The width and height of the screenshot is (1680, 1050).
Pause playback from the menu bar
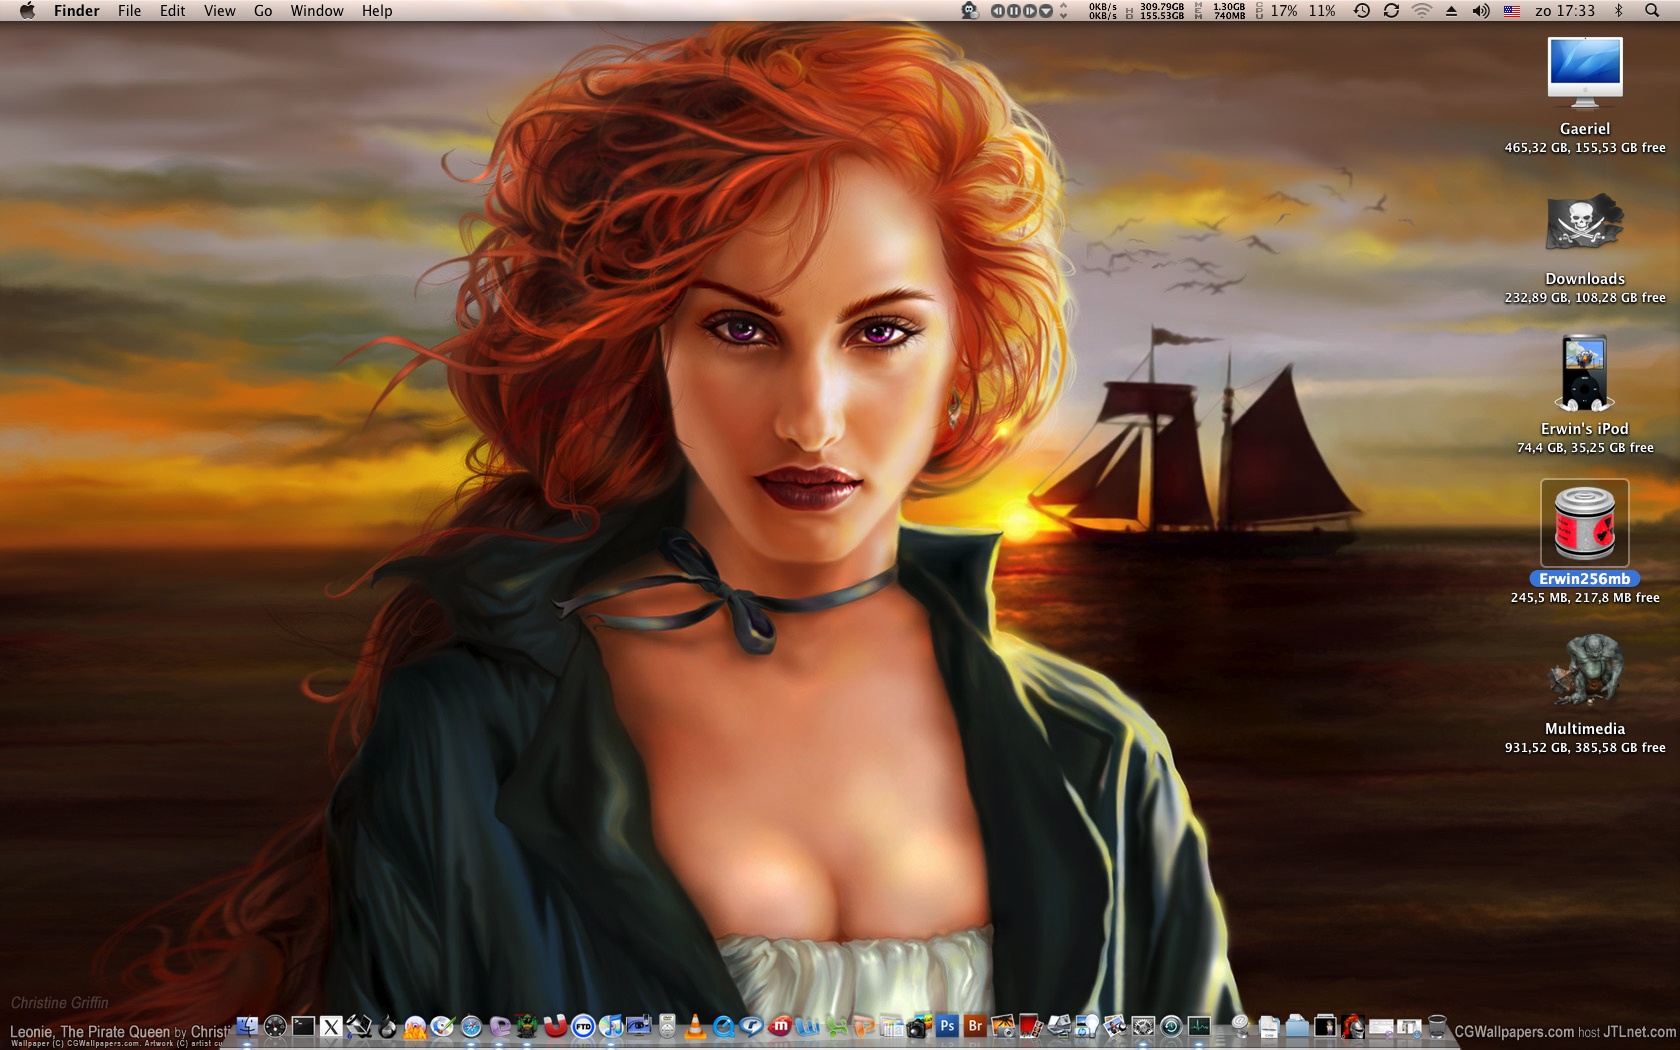click(1014, 11)
